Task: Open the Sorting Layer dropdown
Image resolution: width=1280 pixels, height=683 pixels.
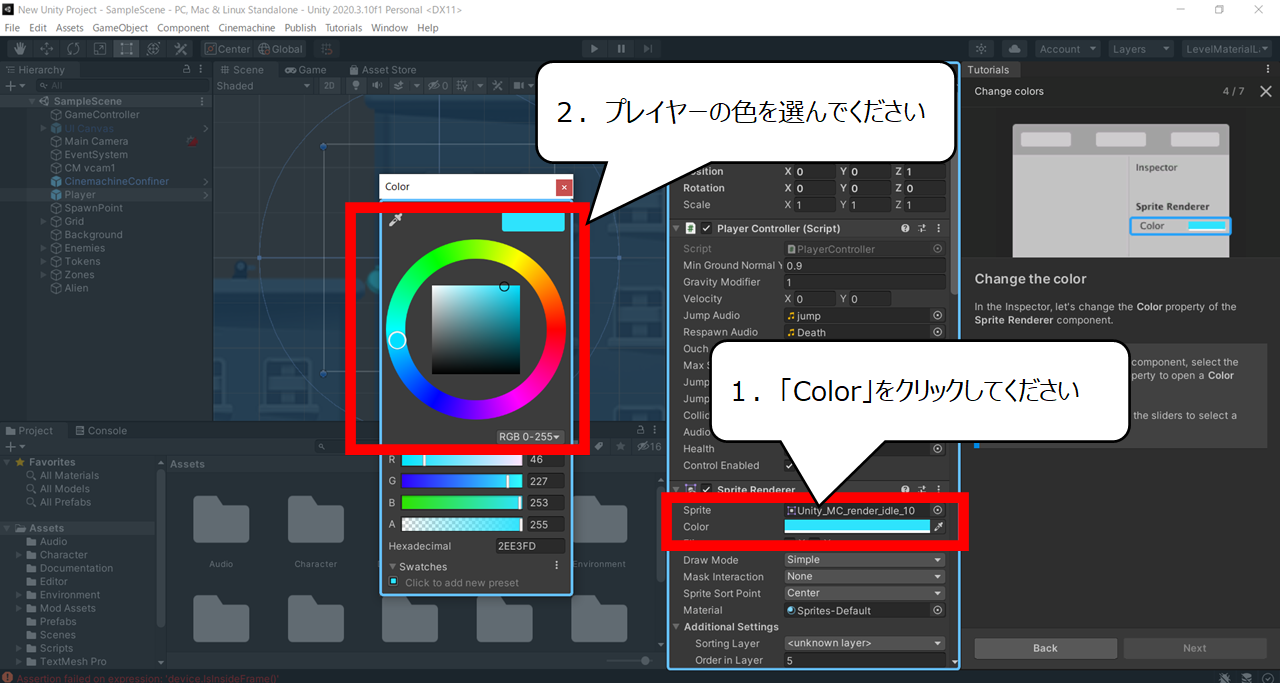Action: tap(864, 644)
